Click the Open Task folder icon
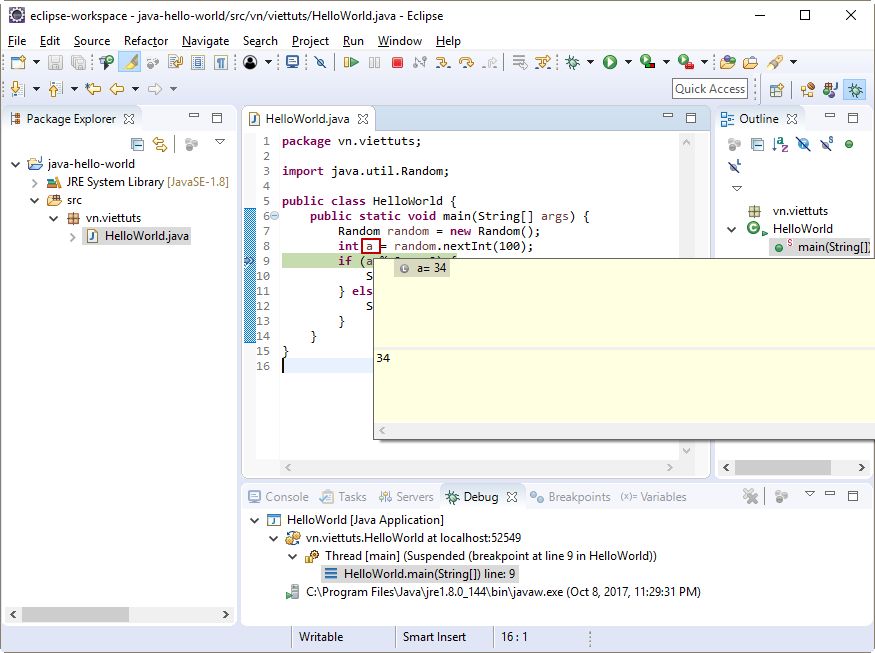 (x=750, y=62)
